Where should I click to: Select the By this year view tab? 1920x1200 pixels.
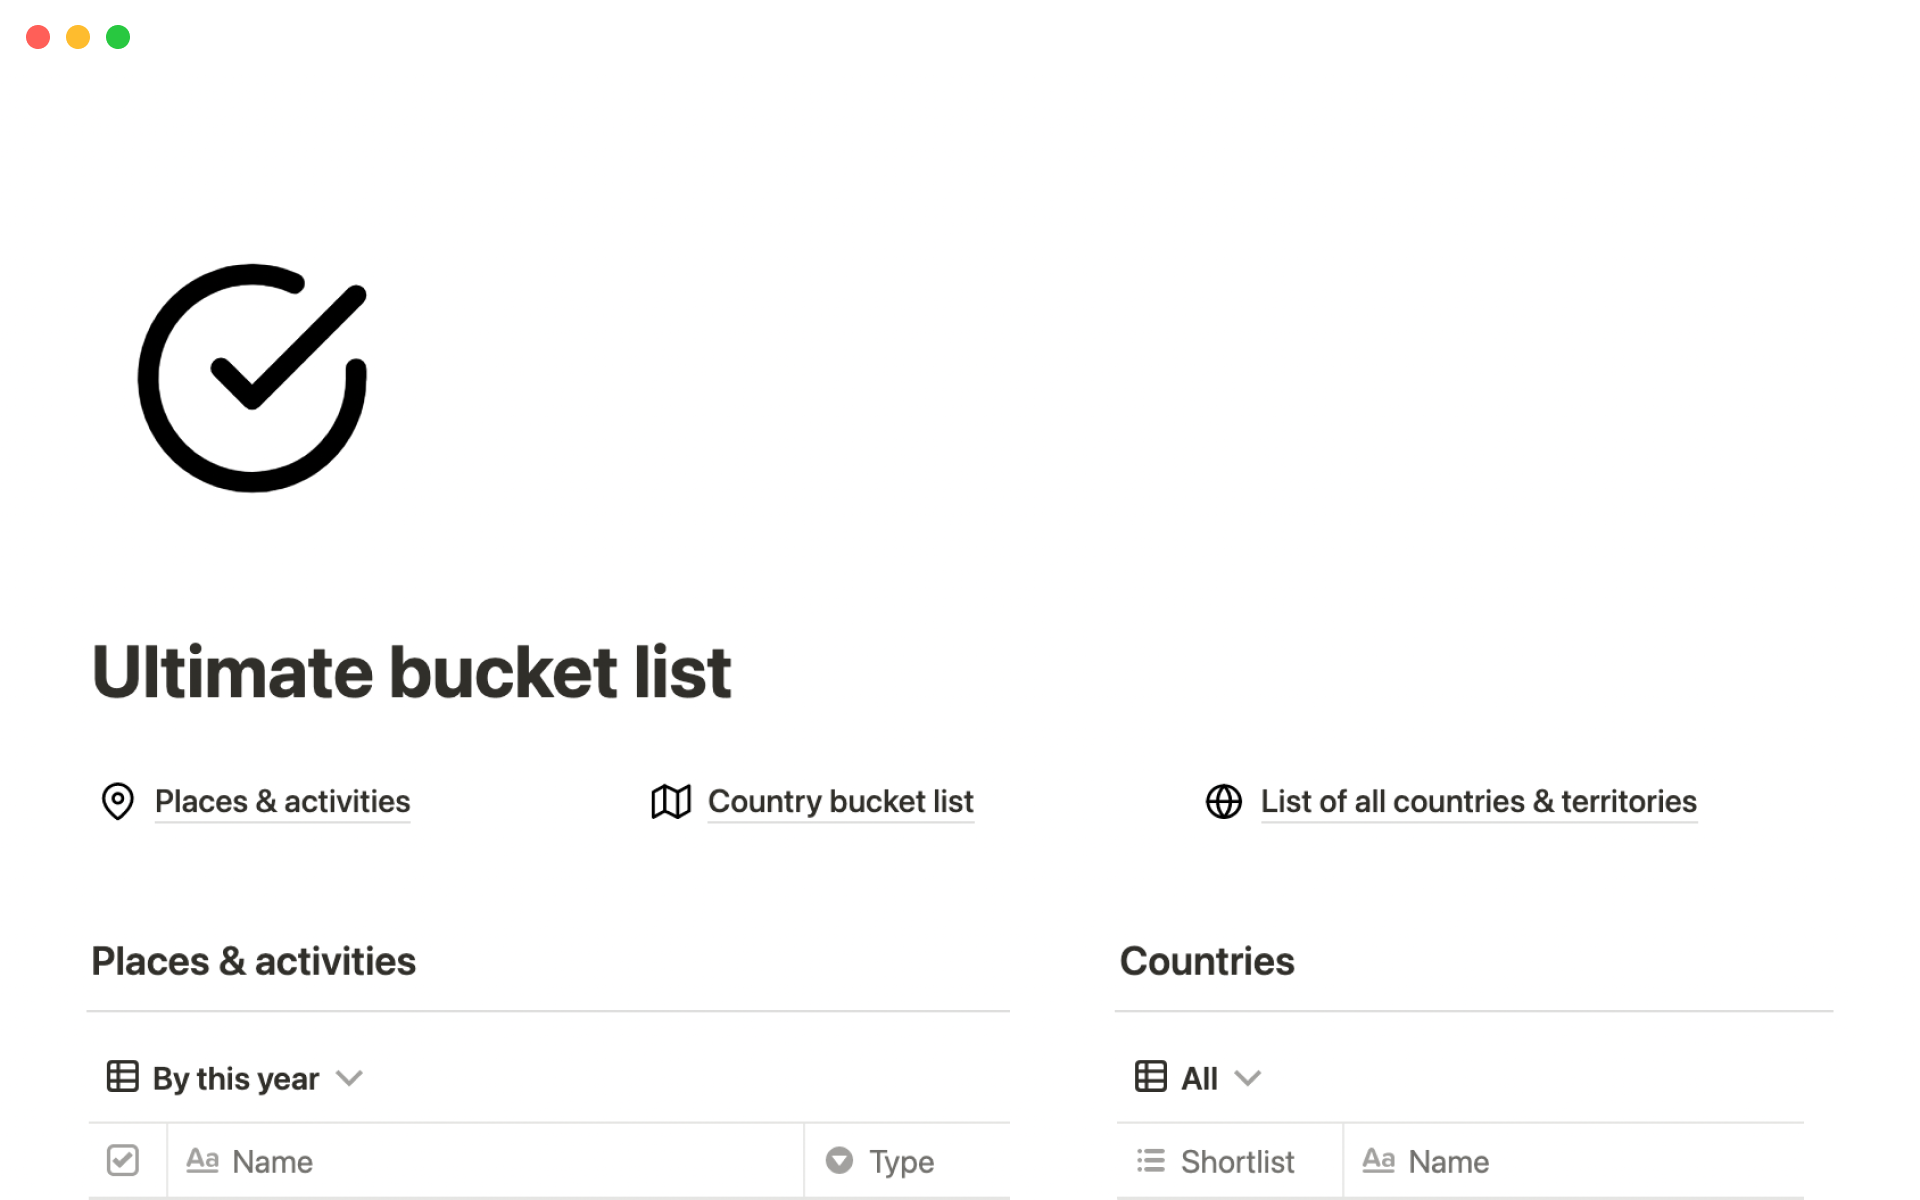tap(235, 1078)
